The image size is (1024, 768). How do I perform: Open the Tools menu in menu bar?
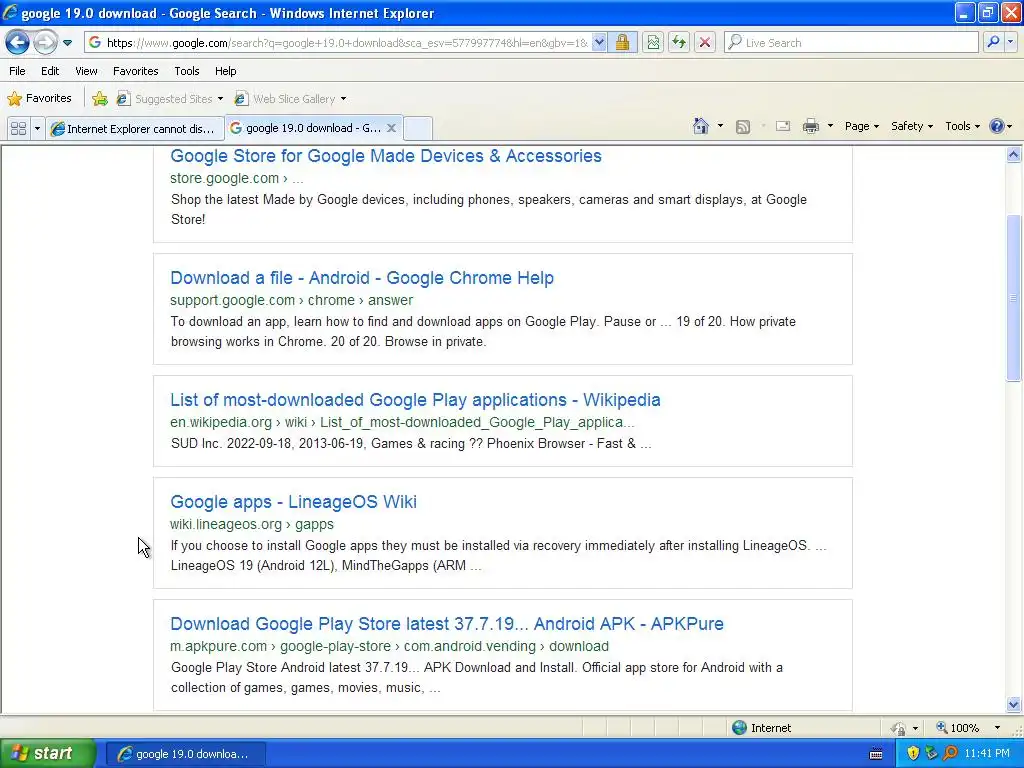(187, 71)
